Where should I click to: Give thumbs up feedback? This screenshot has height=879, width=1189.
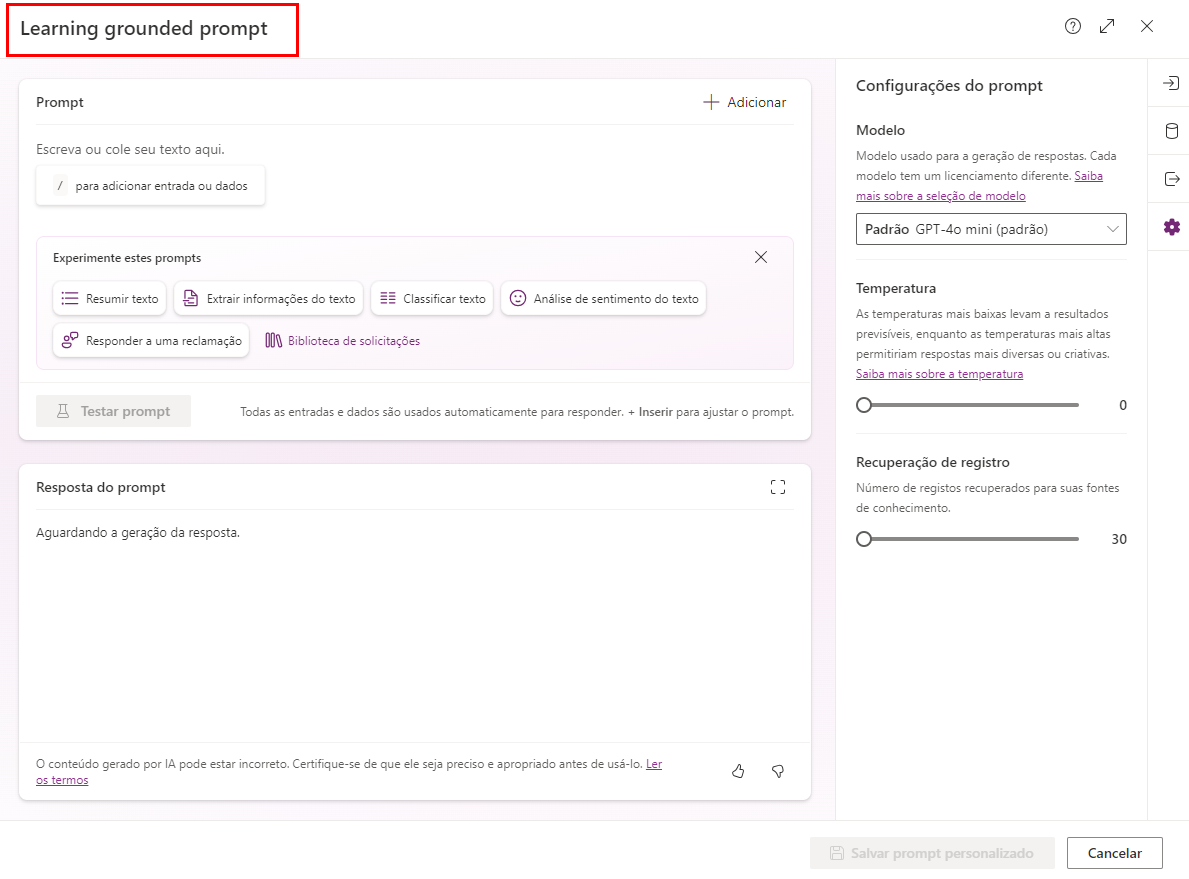click(739, 771)
